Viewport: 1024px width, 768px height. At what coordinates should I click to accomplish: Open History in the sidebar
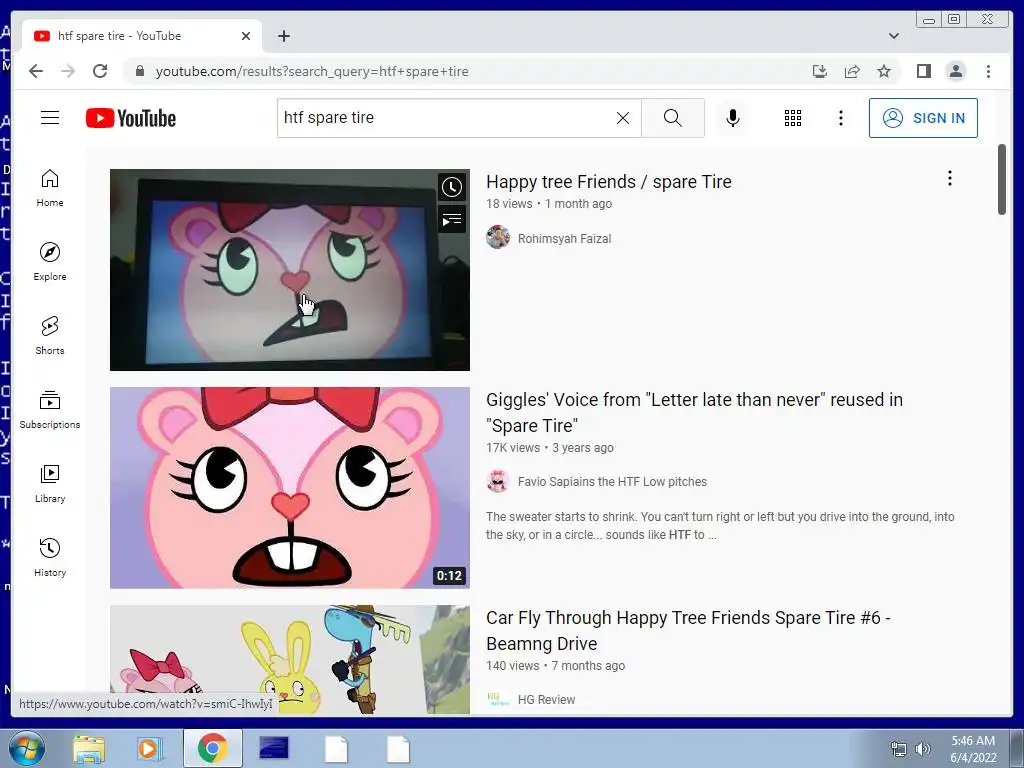coord(50,557)
